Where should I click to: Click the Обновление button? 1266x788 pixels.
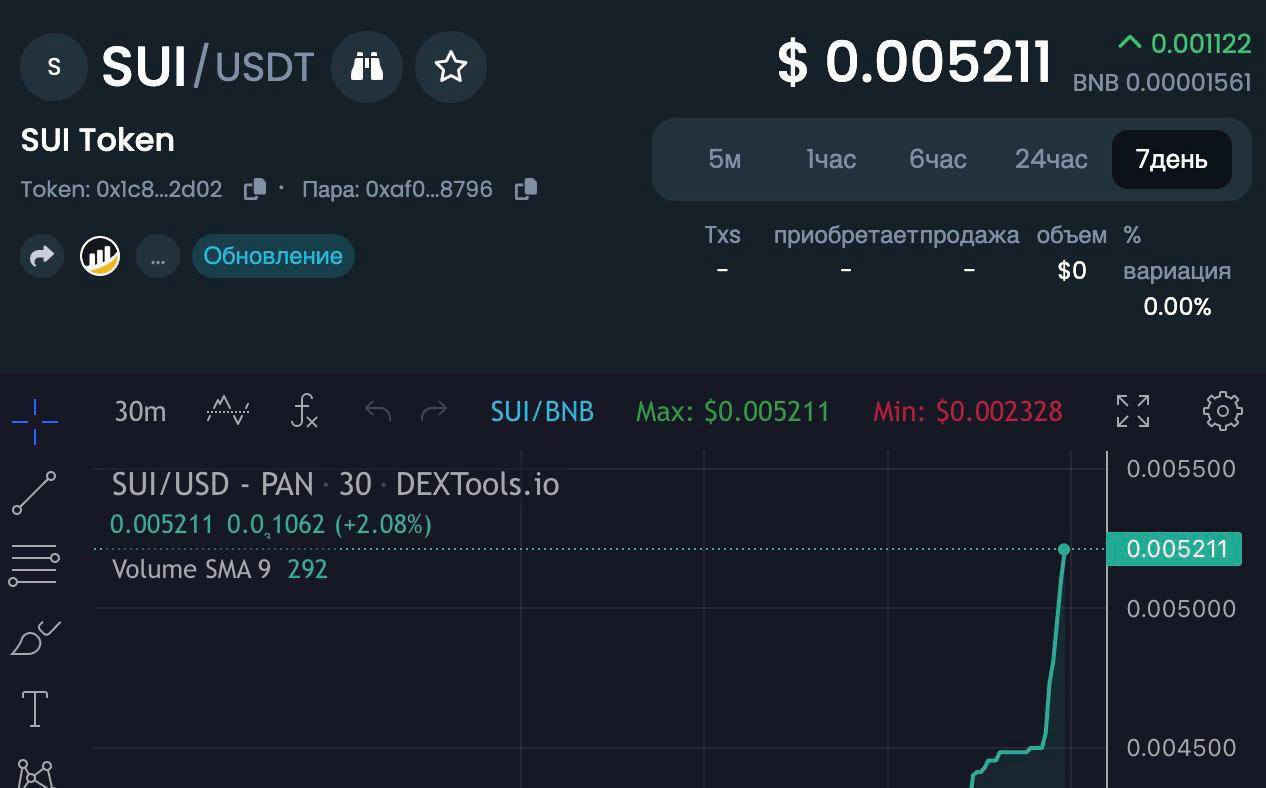(273, 256)
